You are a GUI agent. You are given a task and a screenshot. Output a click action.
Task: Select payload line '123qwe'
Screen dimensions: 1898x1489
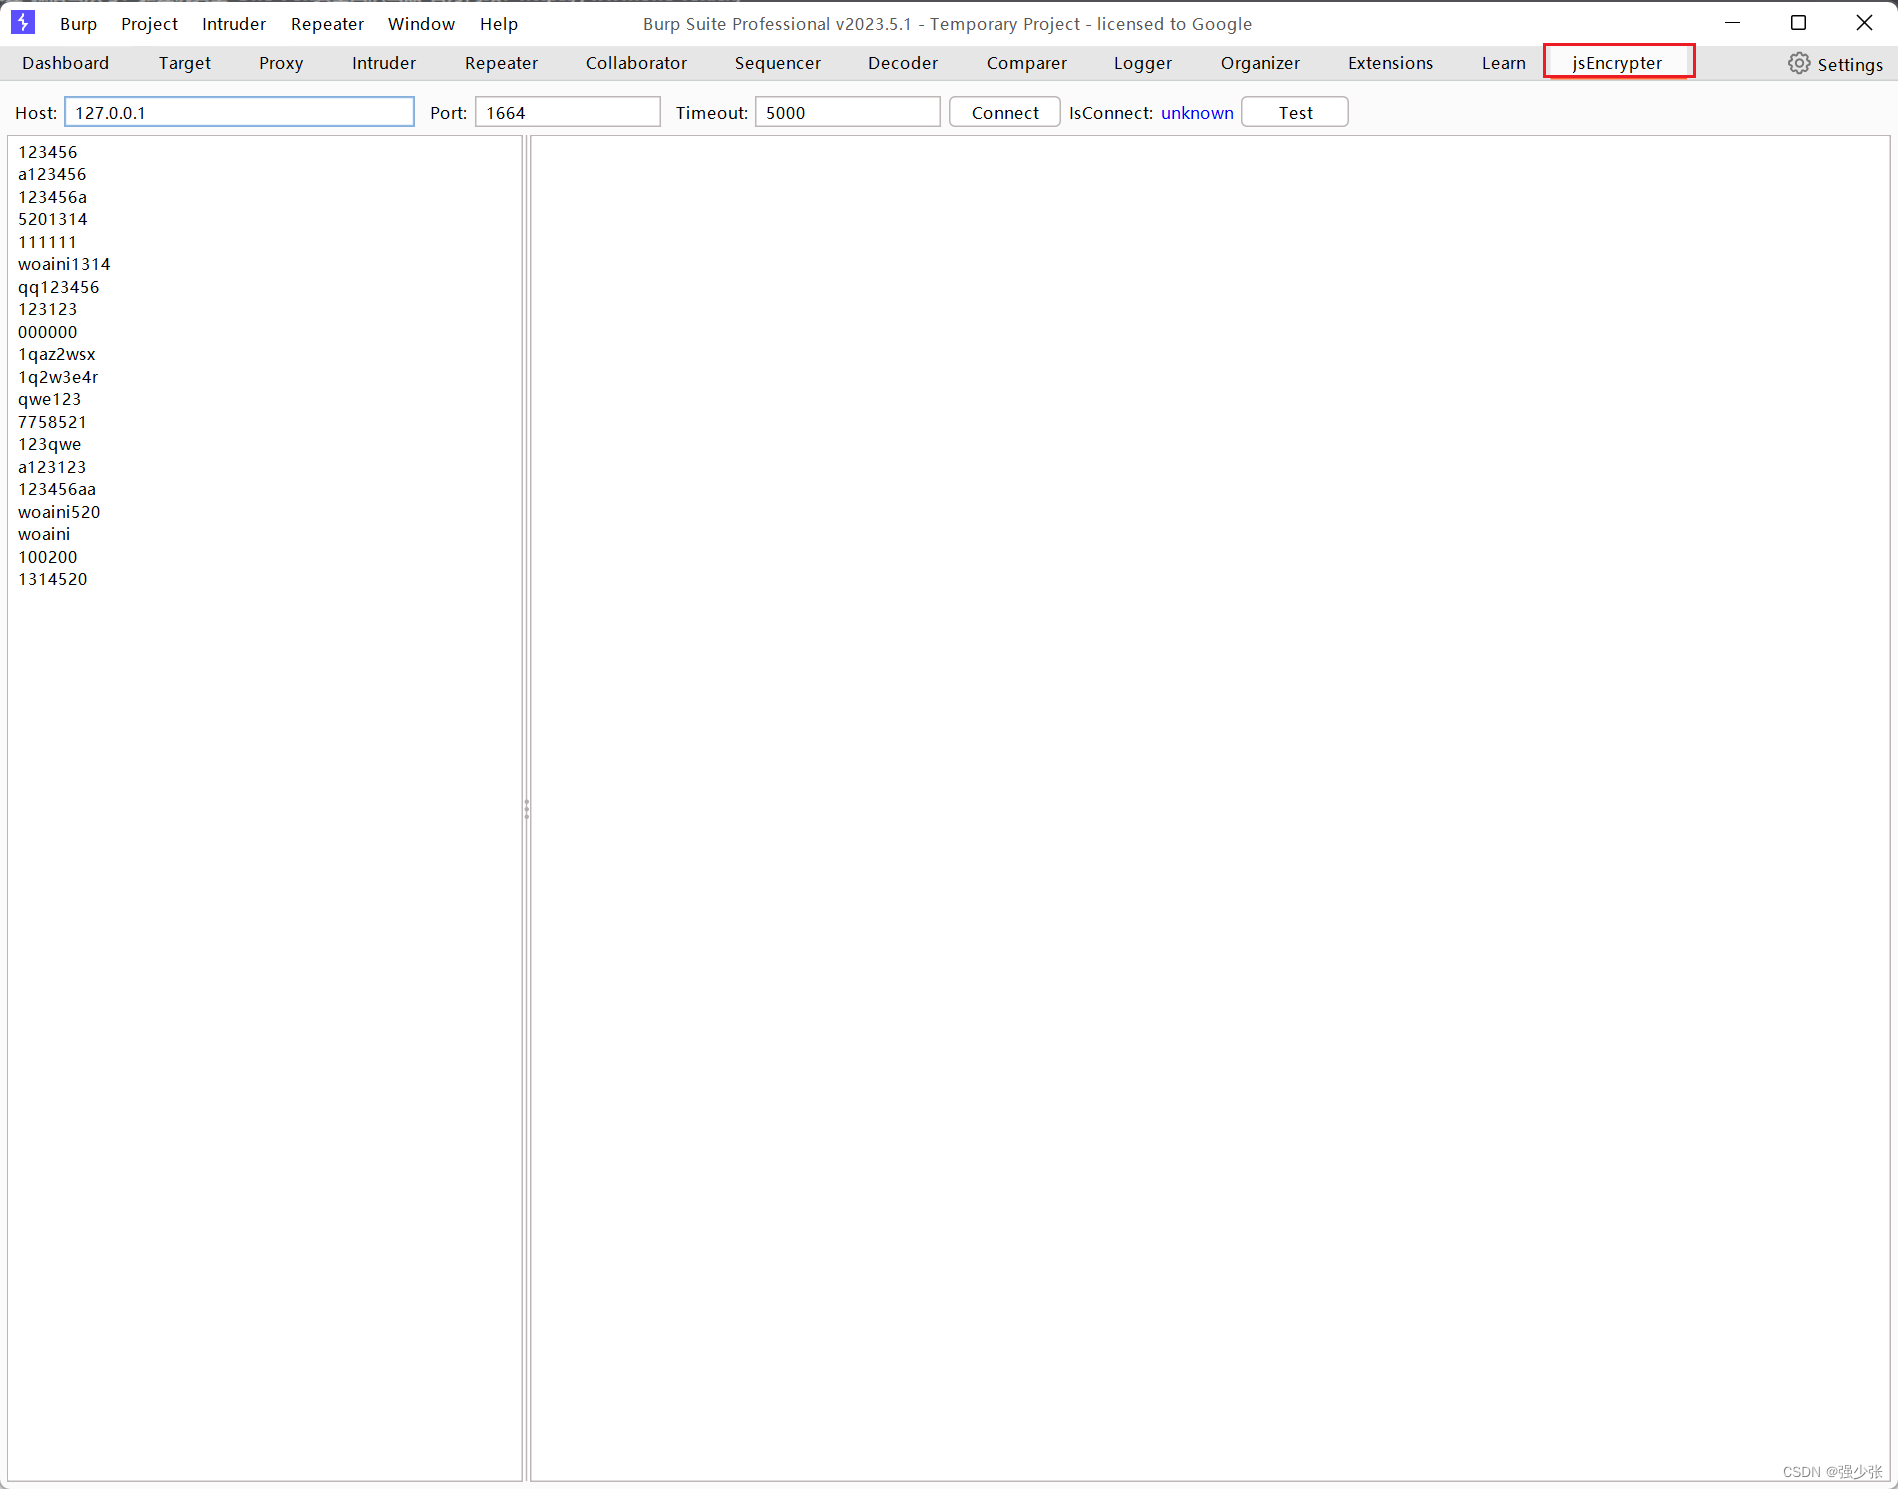50,444
